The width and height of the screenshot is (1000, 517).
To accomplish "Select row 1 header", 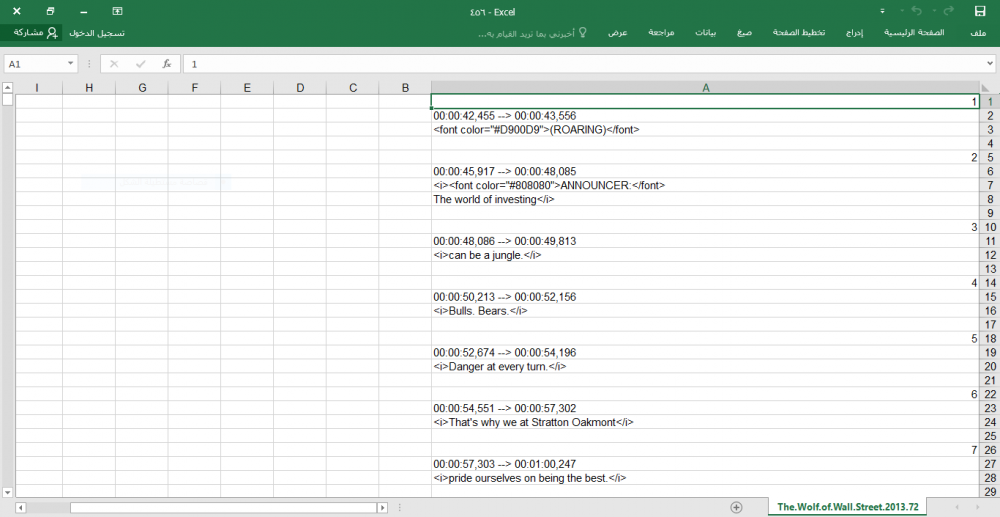I will pyautogui.click(x=990, y=101).
